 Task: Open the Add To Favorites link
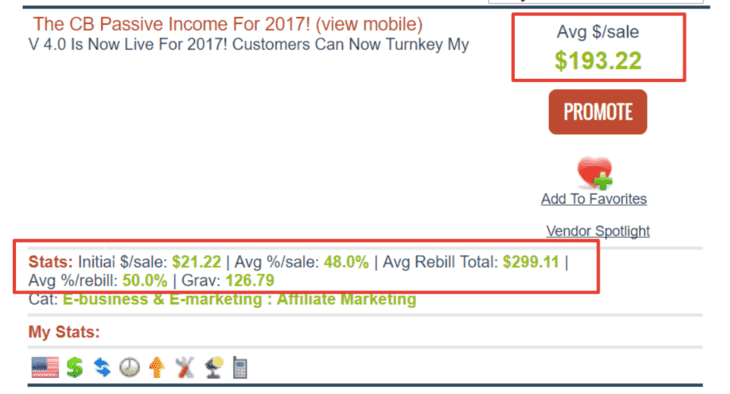pyautogui.click(x=594, y=199)
